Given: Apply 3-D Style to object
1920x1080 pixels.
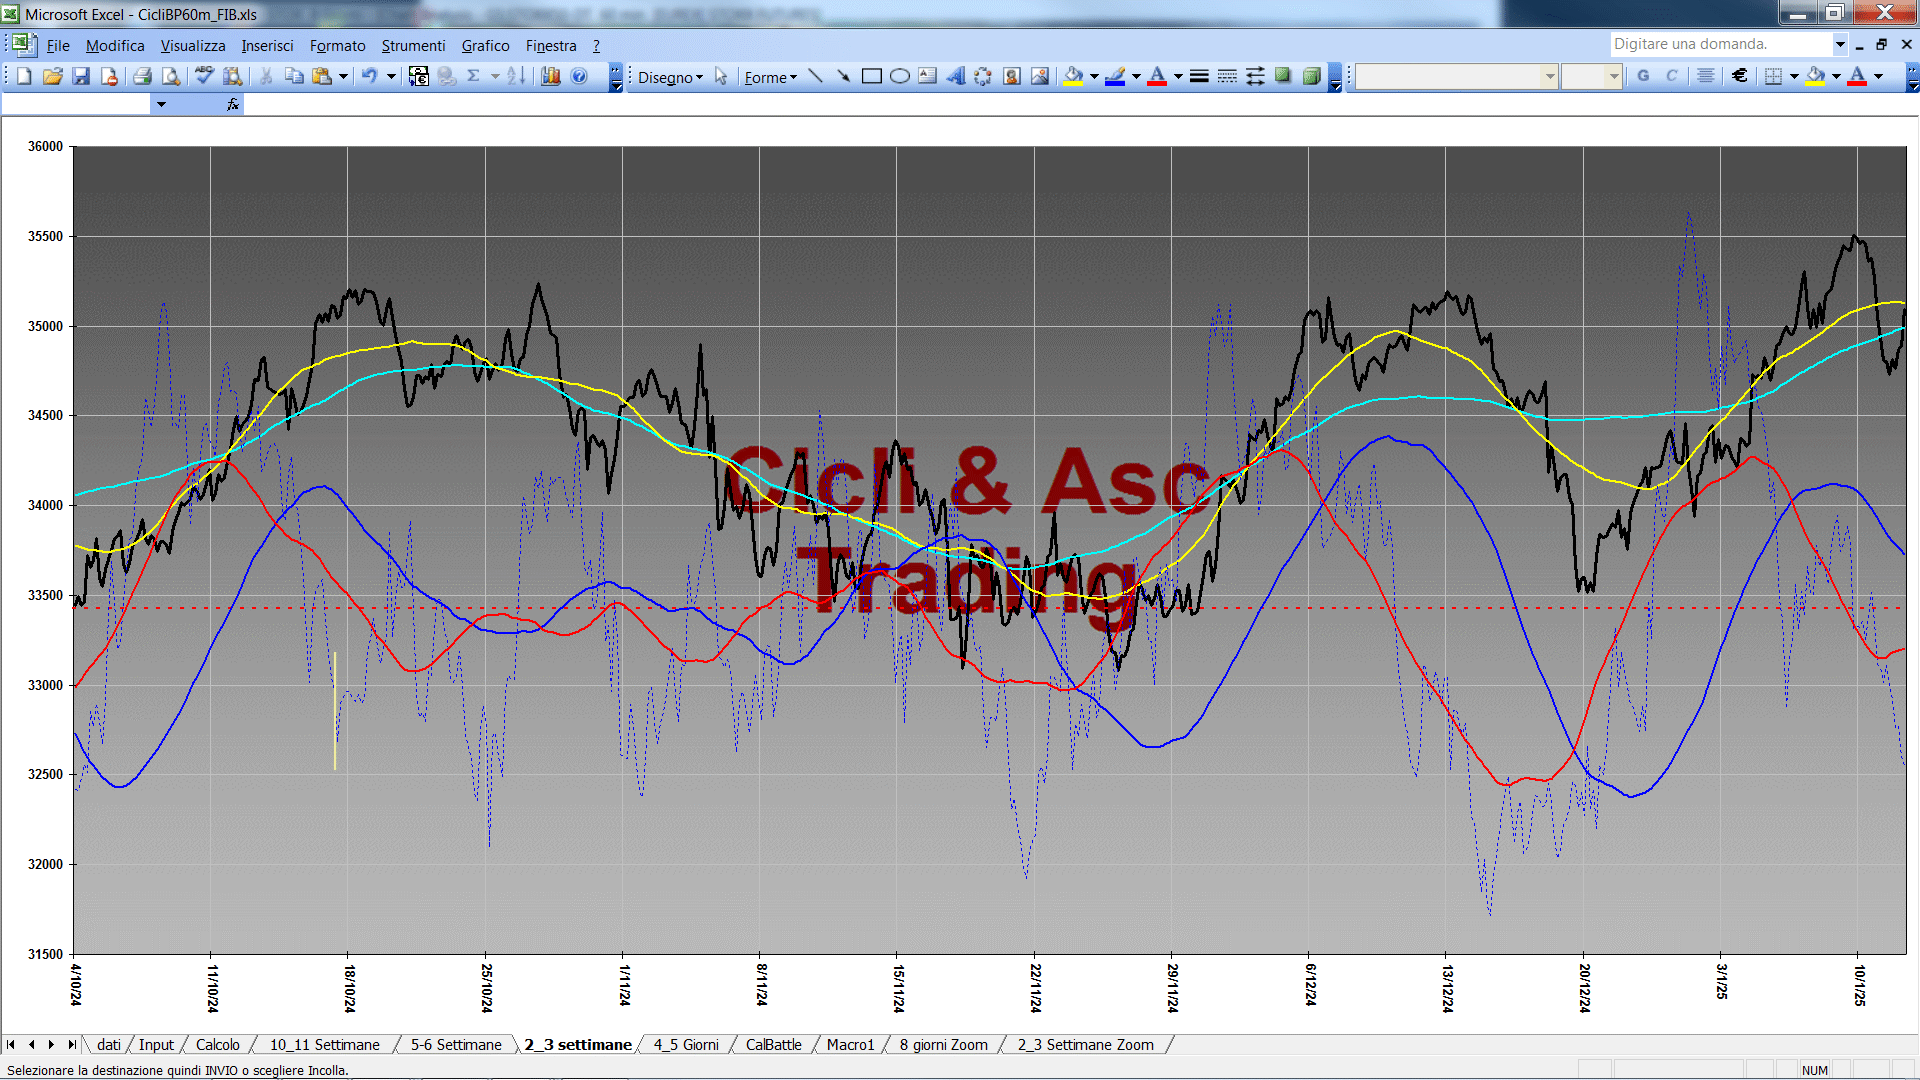Looking at the screenshot, I should (x=1311, y=76).
